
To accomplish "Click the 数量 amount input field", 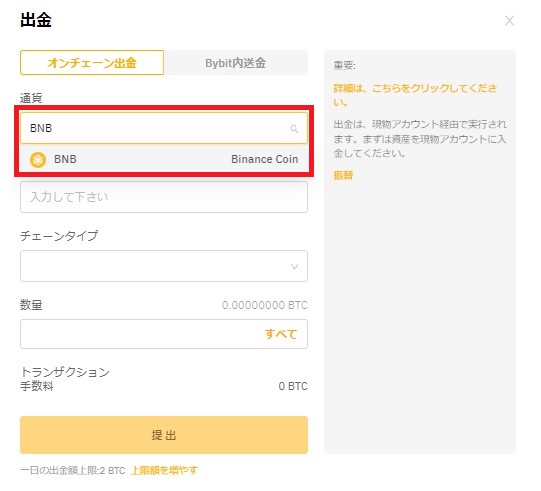I will (x=164, y=334).
